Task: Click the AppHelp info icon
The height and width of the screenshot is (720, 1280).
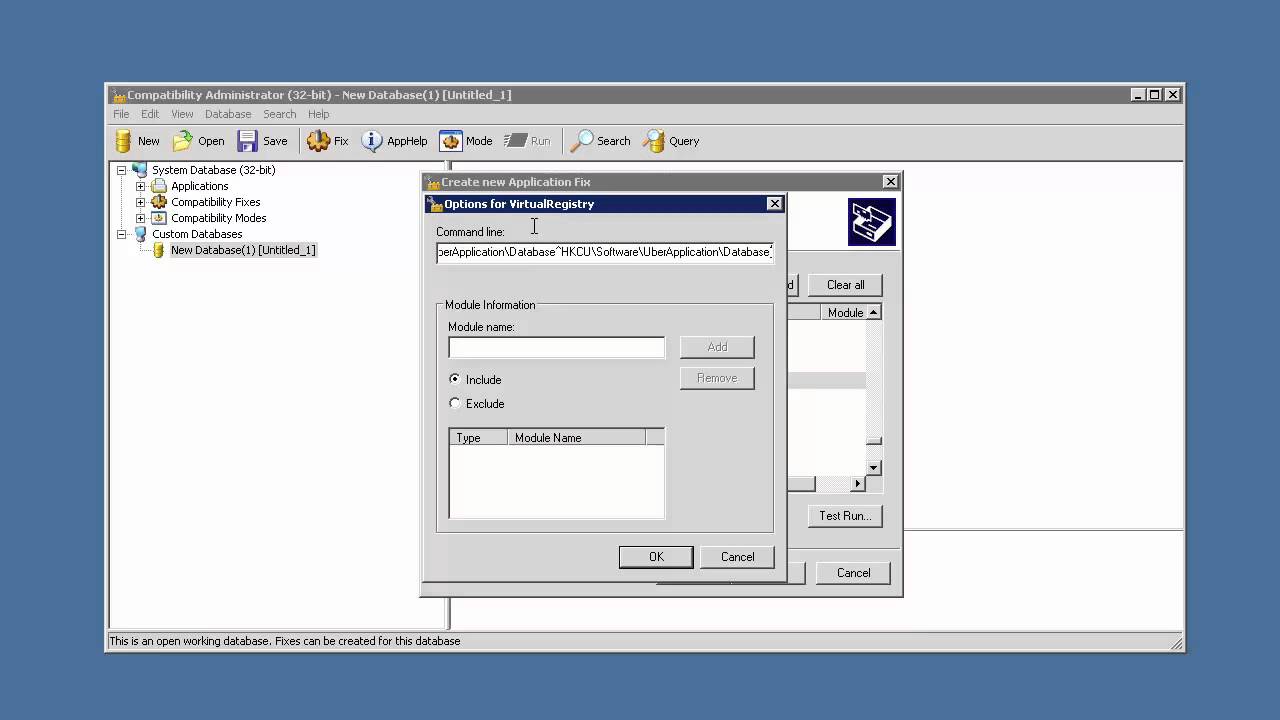Action: (372, 141)
